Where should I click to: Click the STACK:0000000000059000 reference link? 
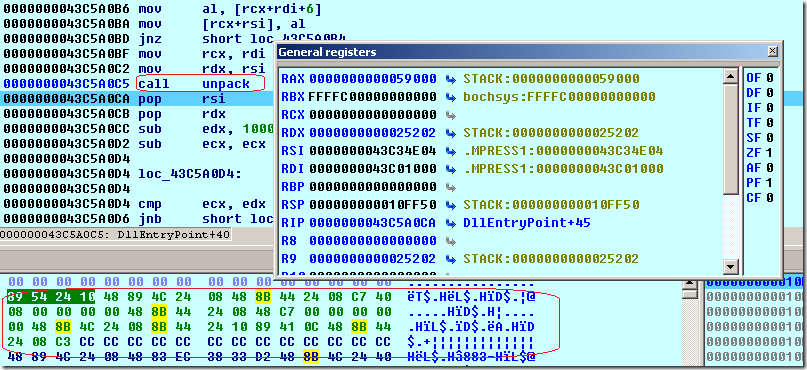pyautogui.click(x=551, y=79)
